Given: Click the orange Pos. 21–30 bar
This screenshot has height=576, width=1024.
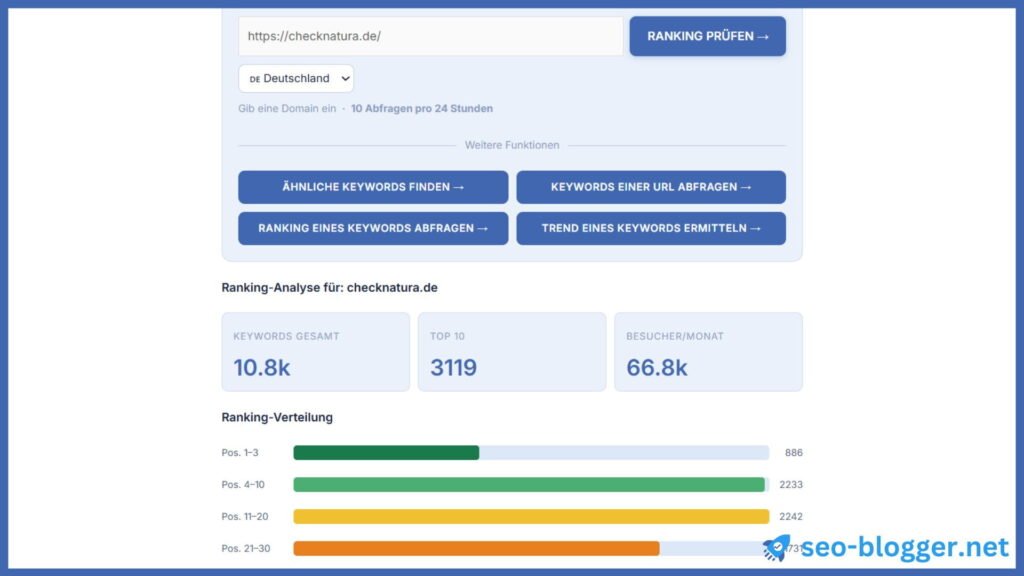Looking at the screenshot, I should pyautogui.click(x=476, y=549).
